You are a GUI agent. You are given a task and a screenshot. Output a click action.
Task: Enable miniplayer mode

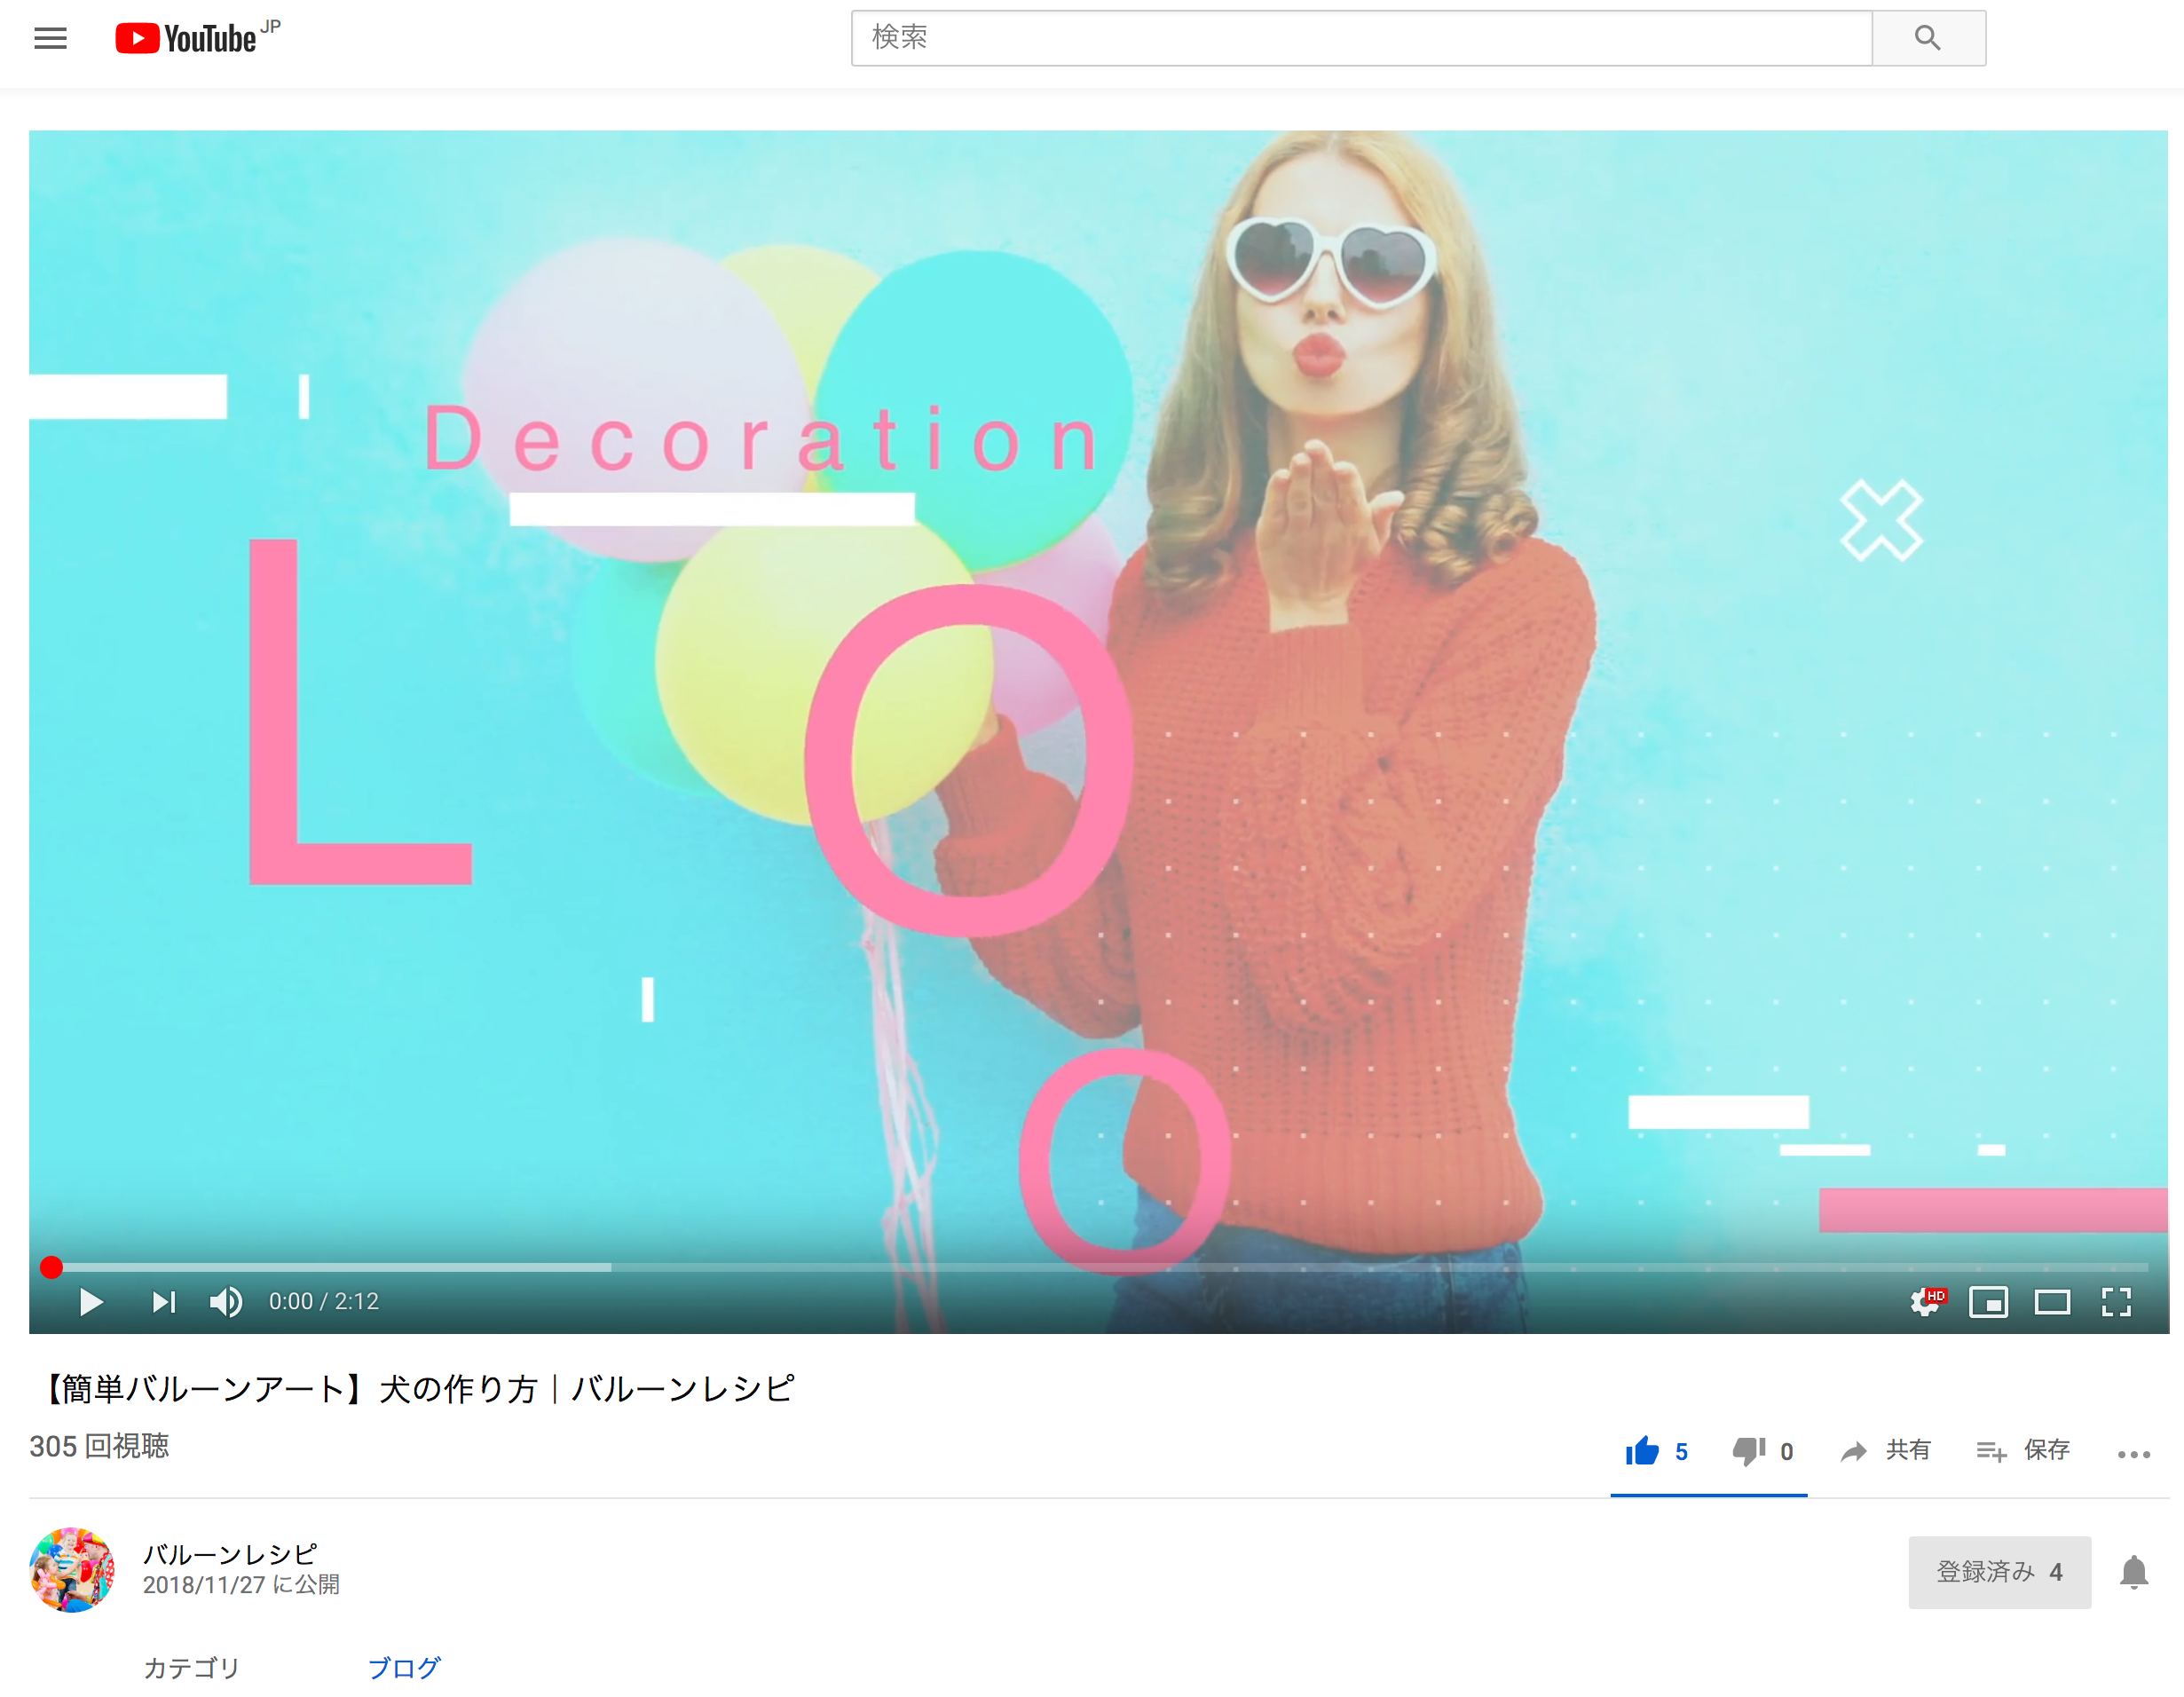coord(1988,1301)
